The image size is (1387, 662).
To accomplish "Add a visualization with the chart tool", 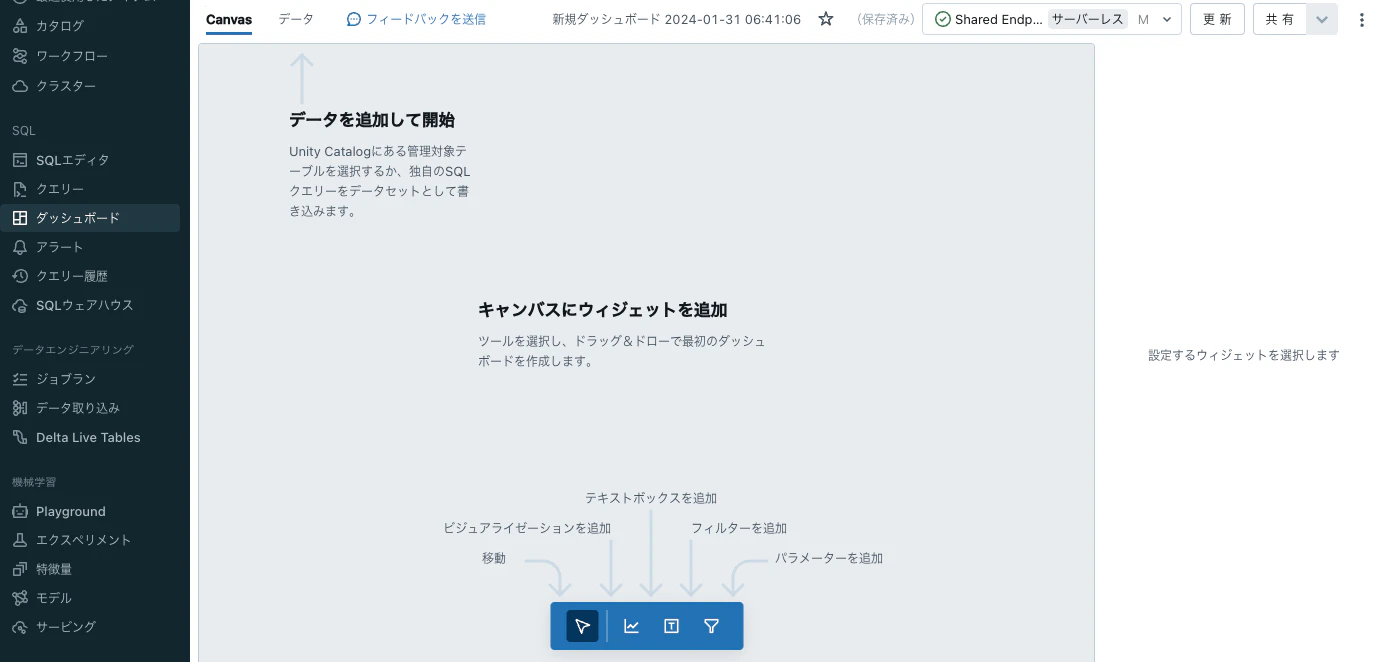I will [631, 626].
